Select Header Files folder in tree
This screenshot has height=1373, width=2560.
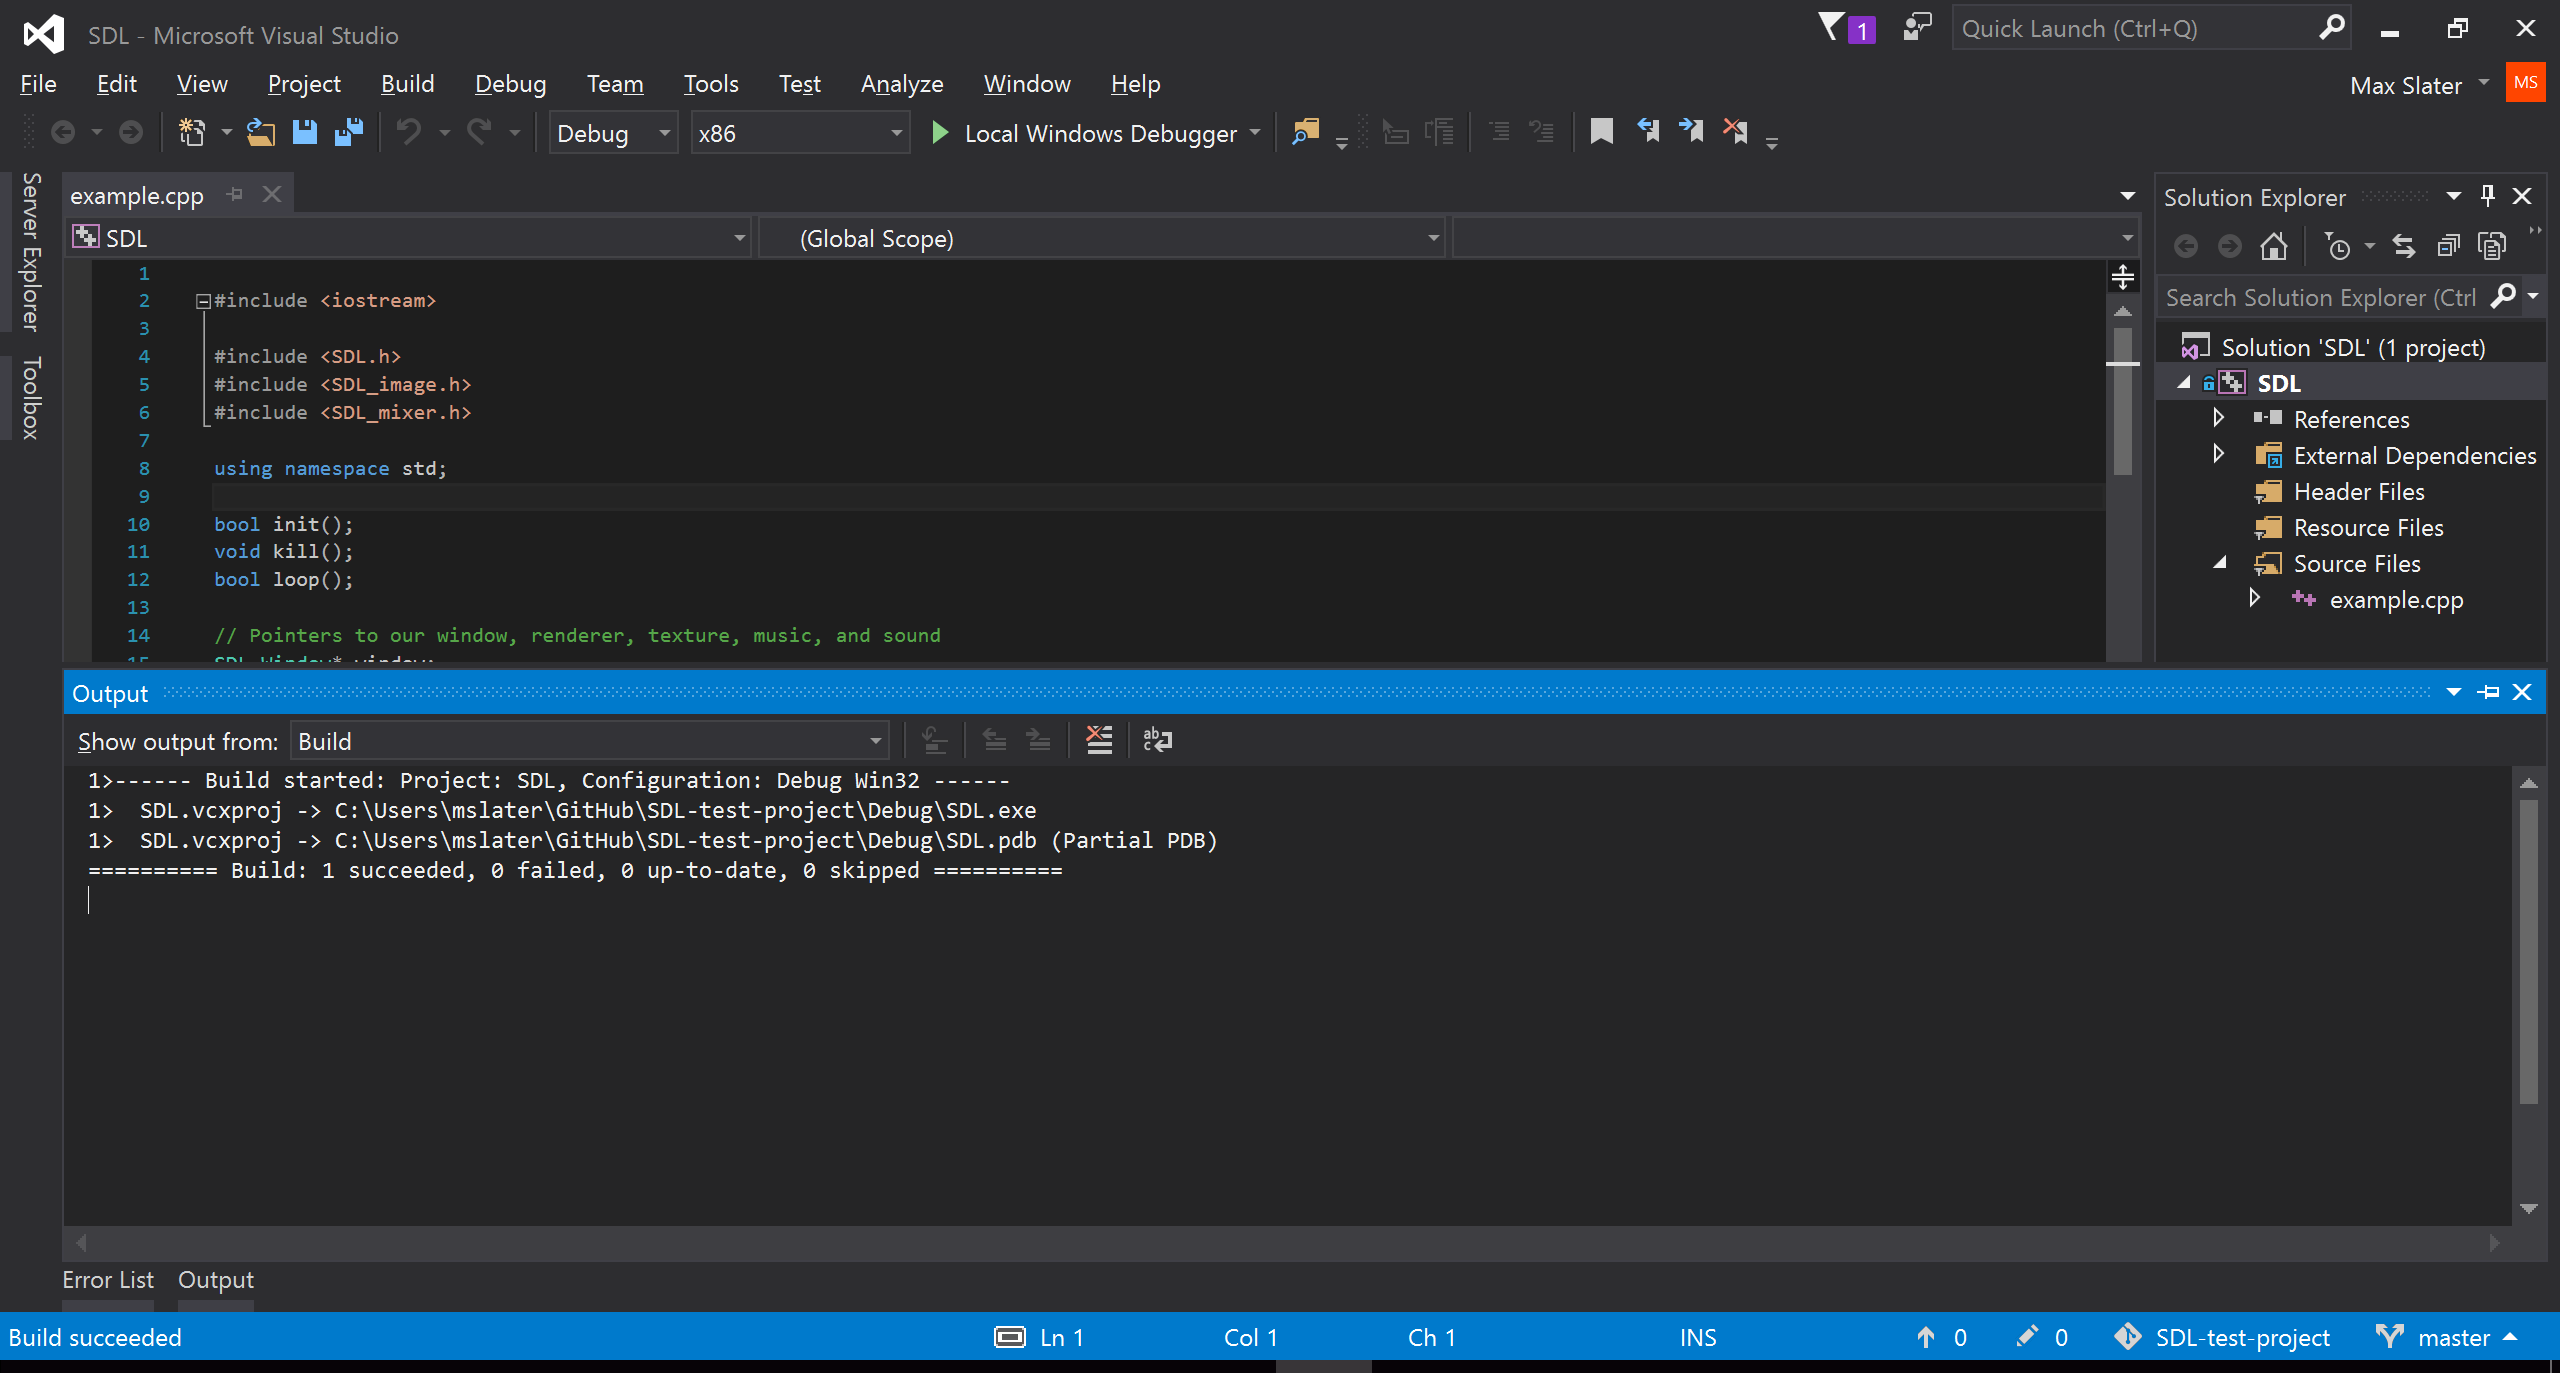2359,491
